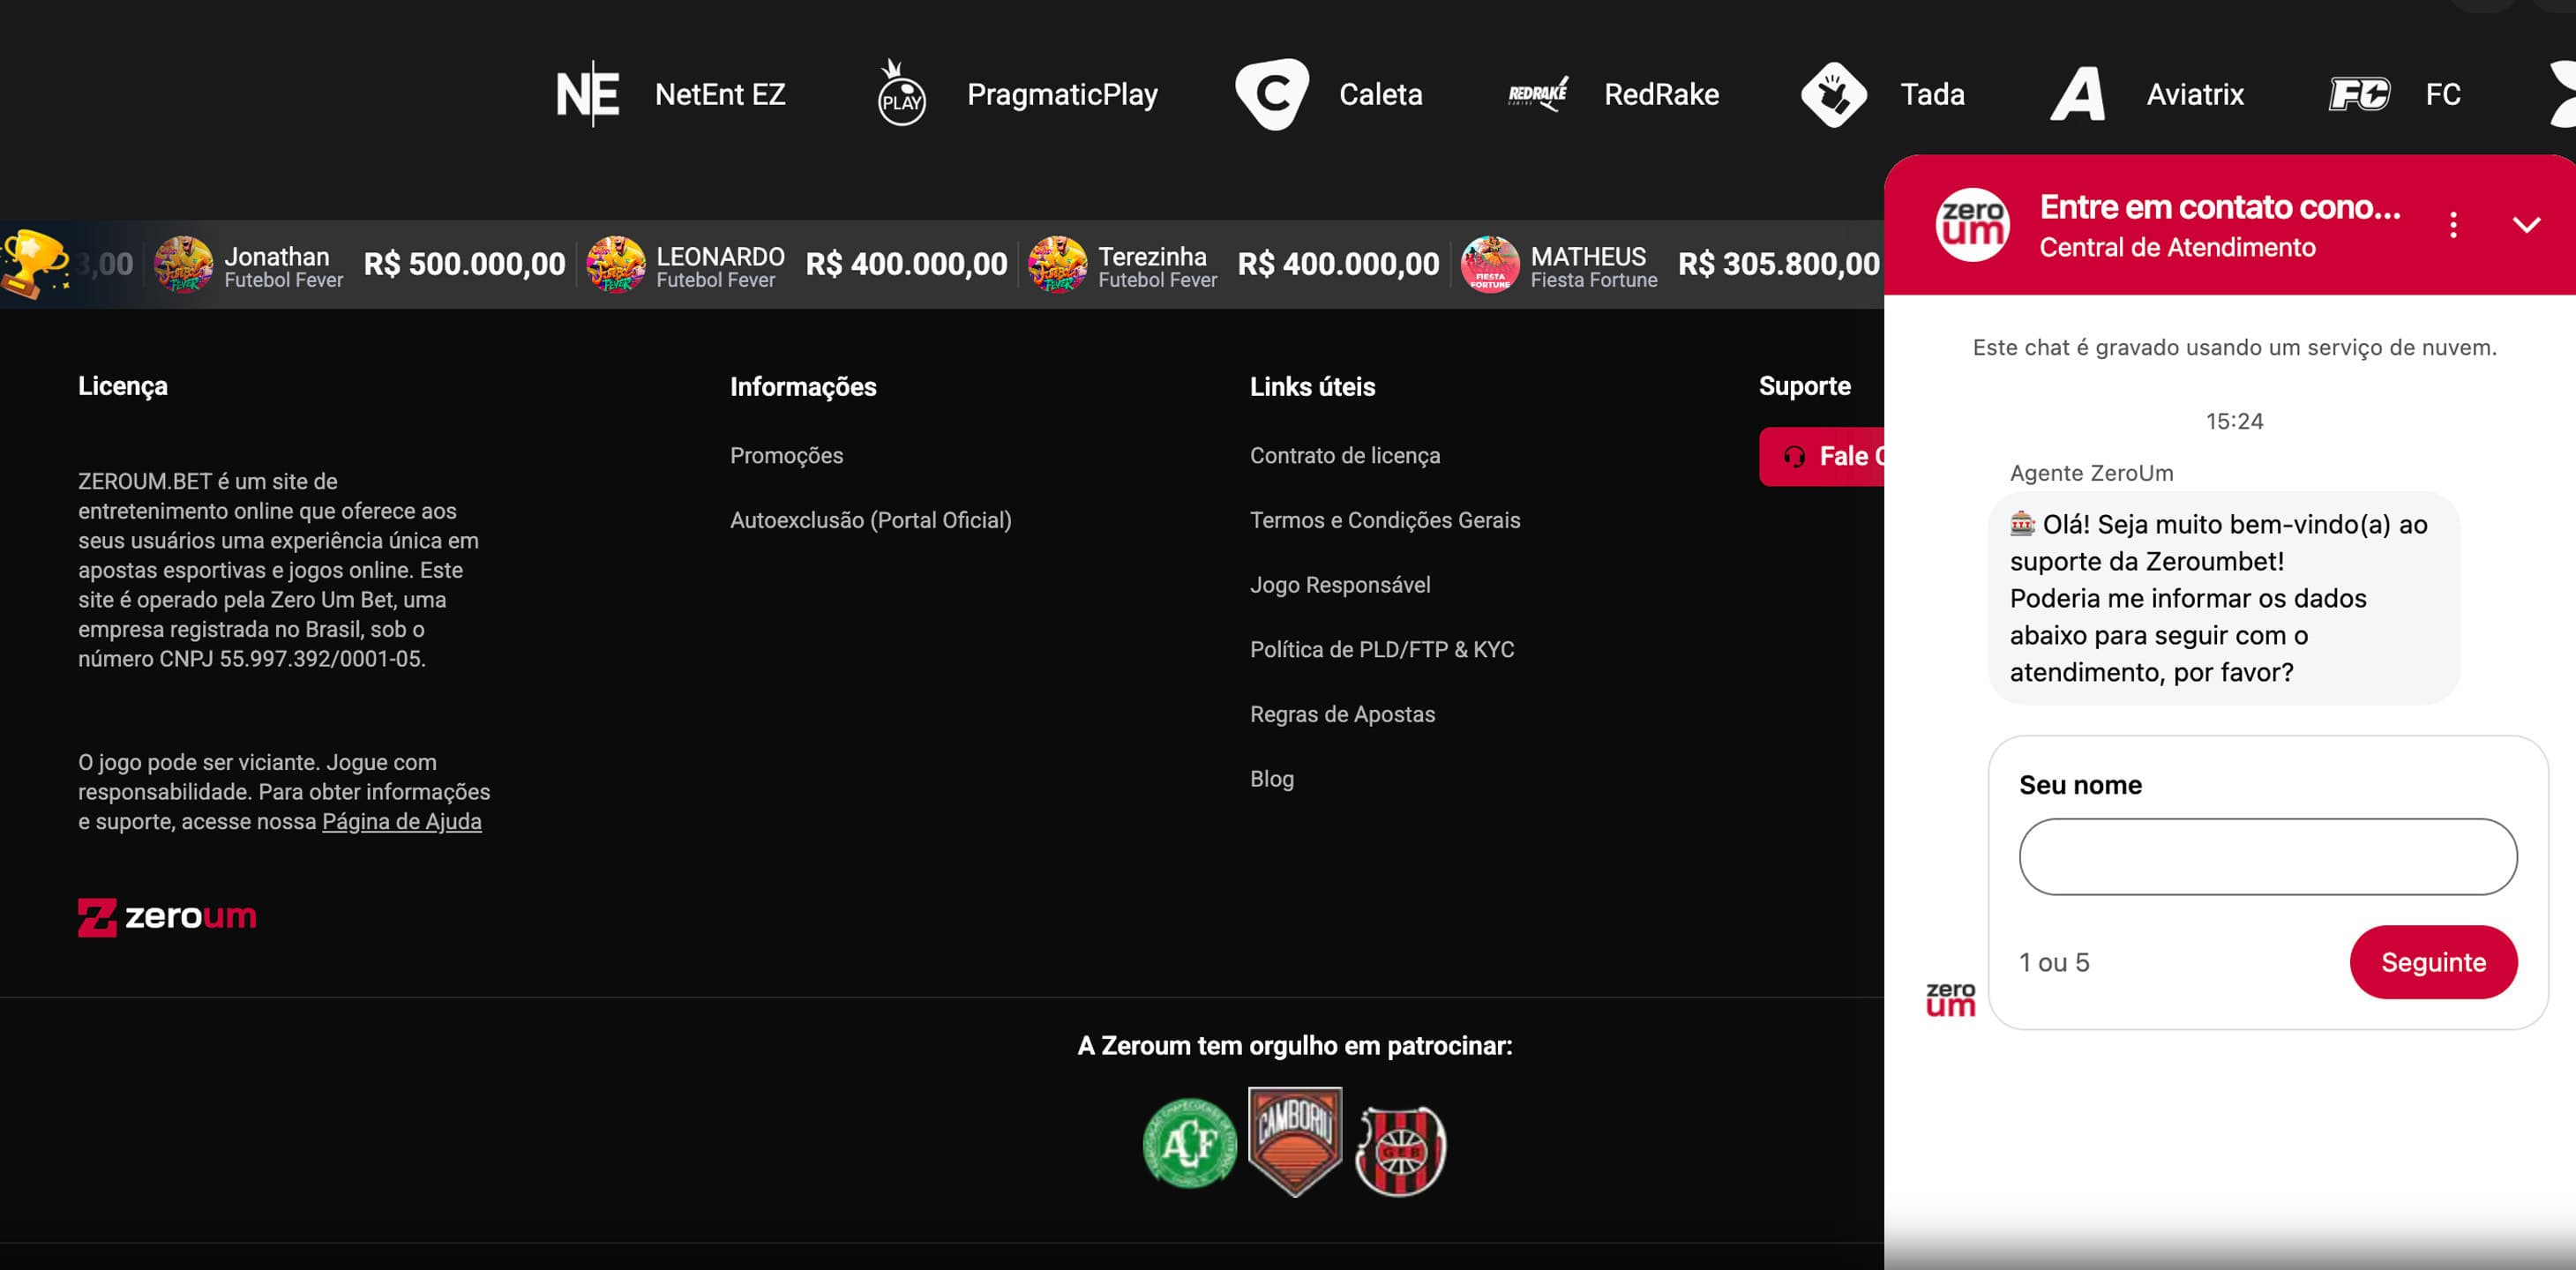The width and height of the screenshot is (2576, 1270).
Task: Click the Licença section heading
Action: 123,387
